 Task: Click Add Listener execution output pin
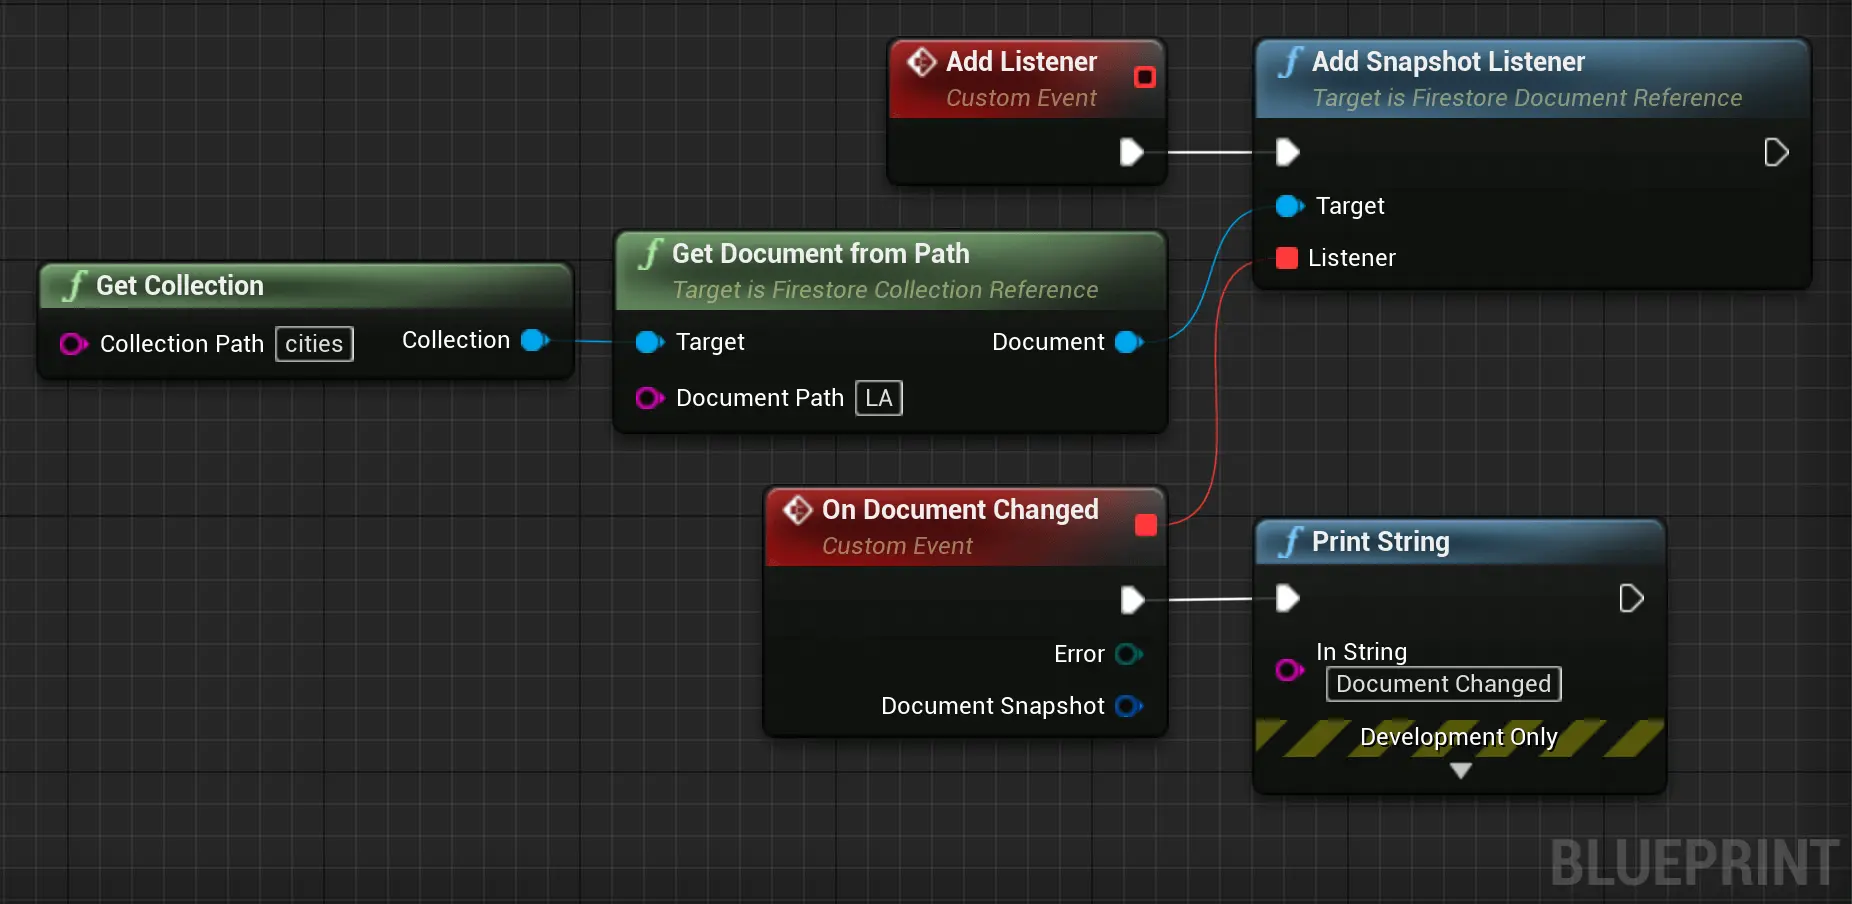coord(1131,152)
